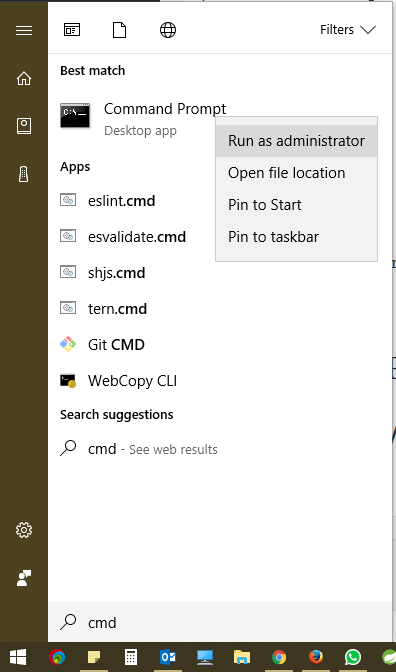The height and width of the screenshot is (672, 396).
Task: Open the hamburger menu in sidebar
Action: (24, 30)
